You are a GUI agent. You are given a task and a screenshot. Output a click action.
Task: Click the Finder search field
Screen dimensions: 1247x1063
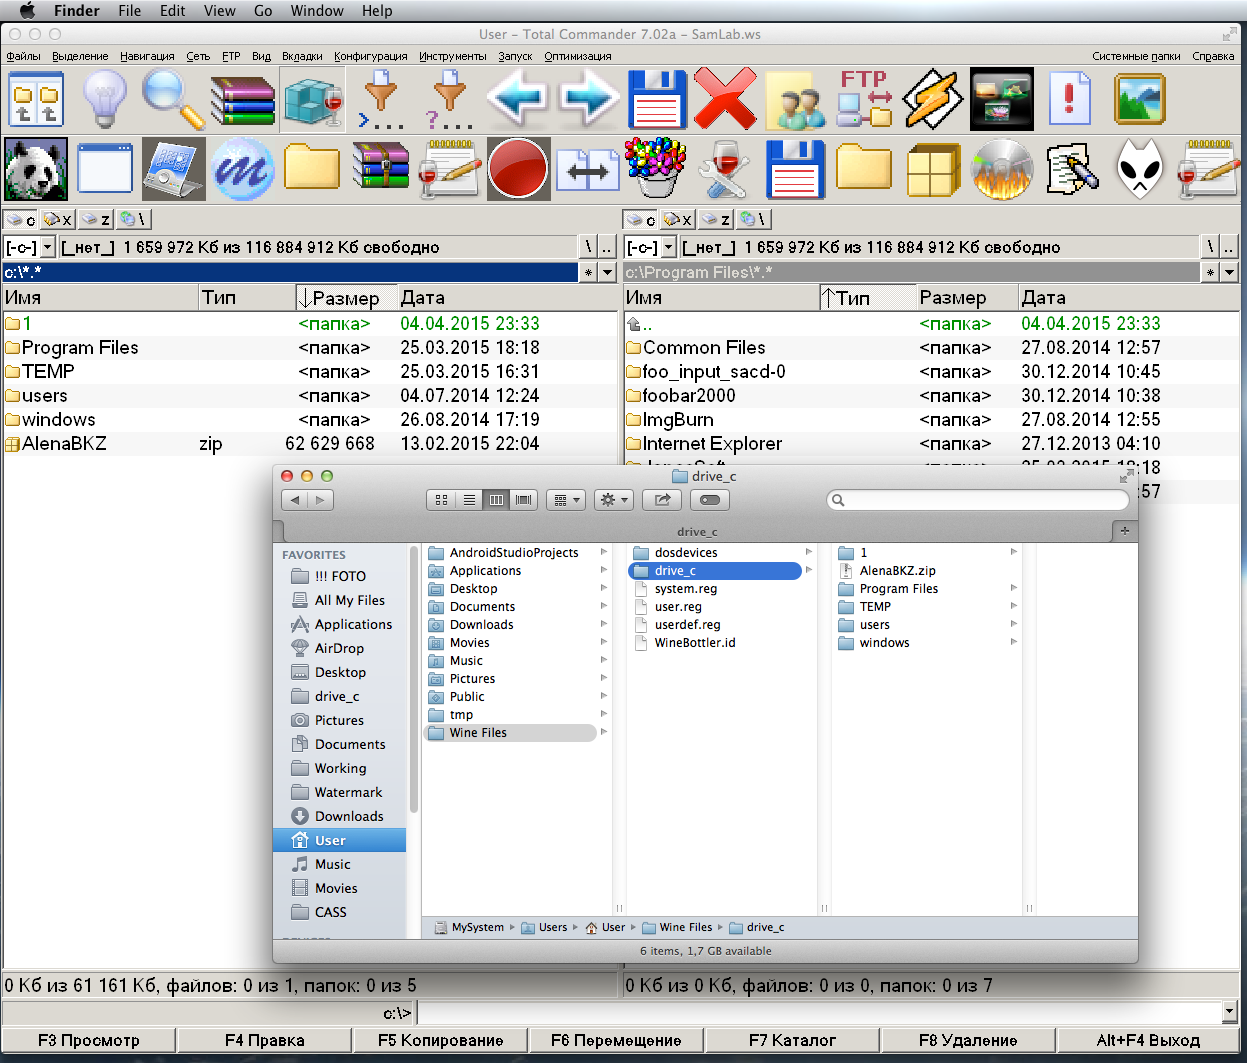coord(977,500)
